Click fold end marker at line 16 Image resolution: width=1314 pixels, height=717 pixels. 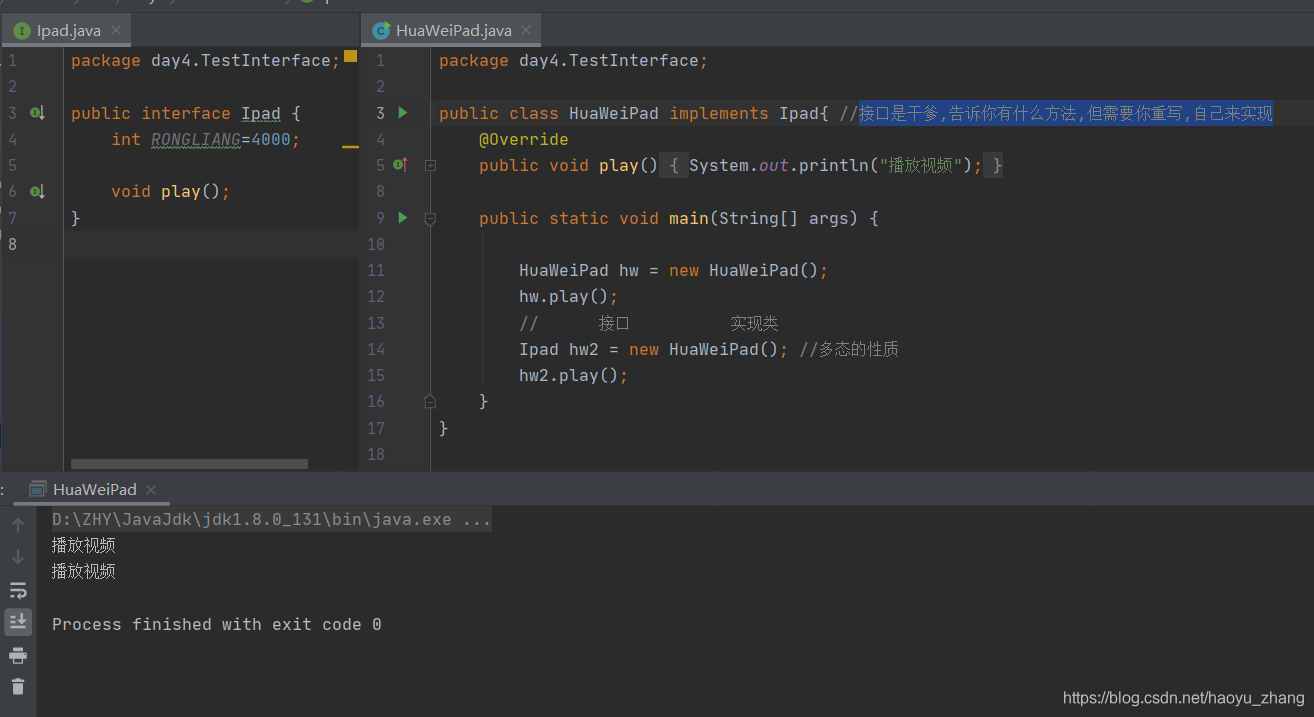click(x=430, y=401)
